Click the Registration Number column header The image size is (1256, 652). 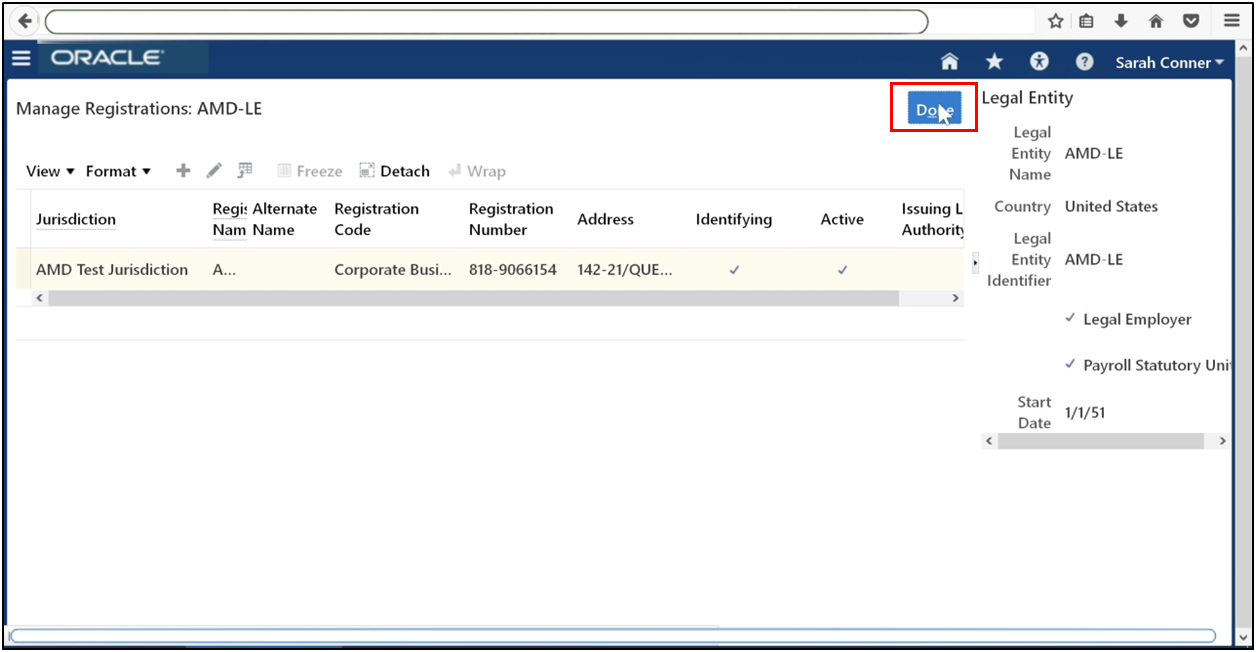(511, 219)
